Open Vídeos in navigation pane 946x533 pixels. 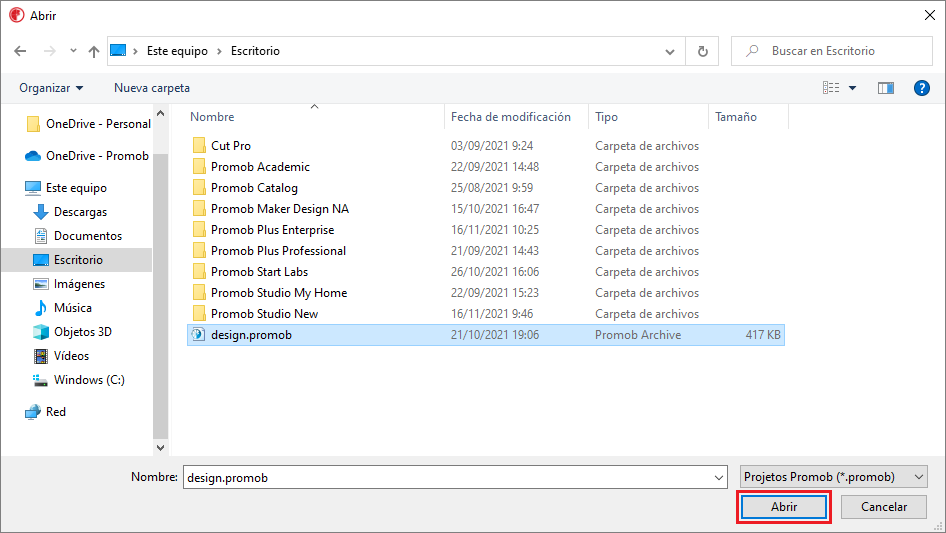pyautogui.click(x=62, y=356)
